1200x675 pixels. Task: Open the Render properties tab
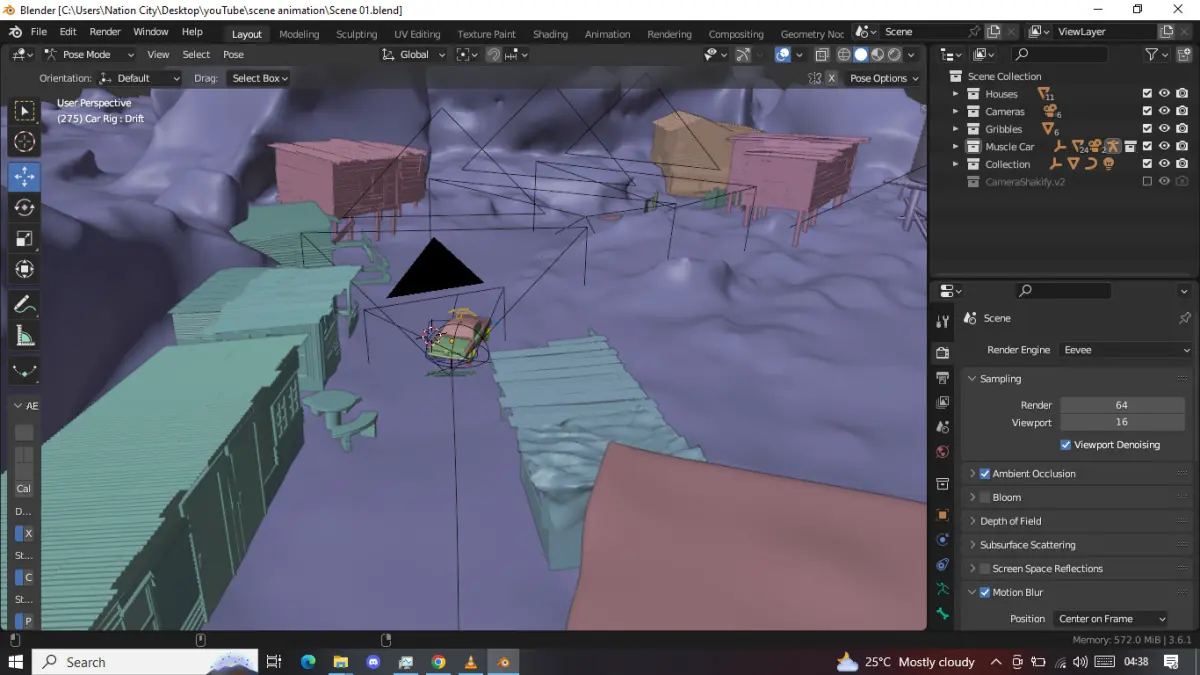(942, 352)
